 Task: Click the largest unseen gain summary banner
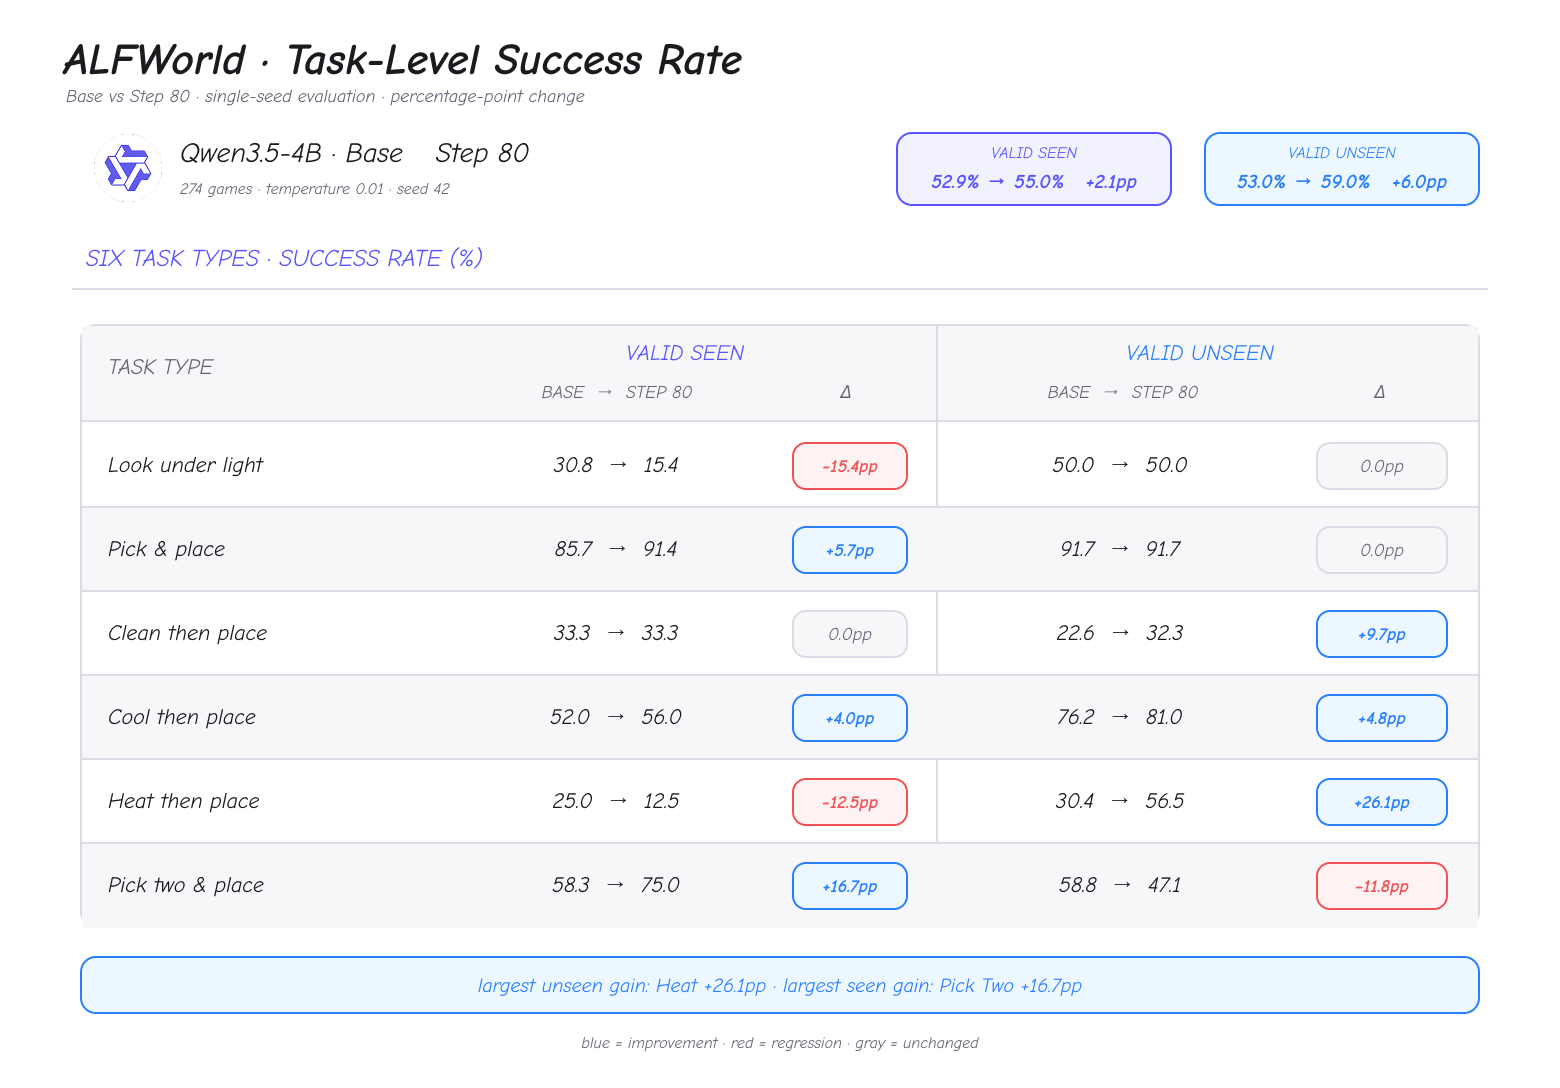click(x=780, y=985)
